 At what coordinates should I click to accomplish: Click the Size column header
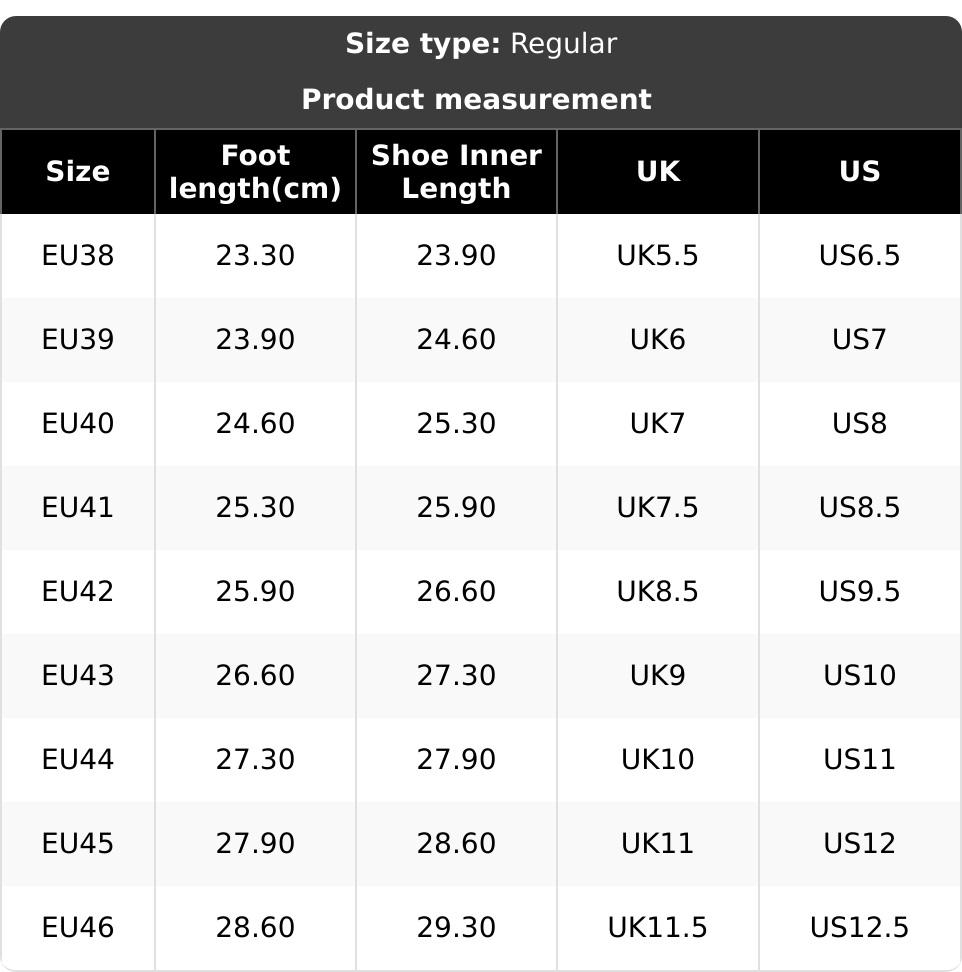(x=78, y=172)
